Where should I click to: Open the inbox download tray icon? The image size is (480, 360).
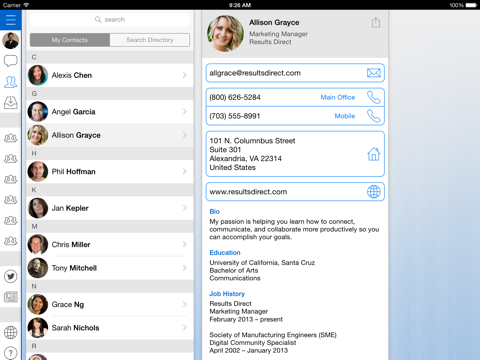click(x=11, y=102)
